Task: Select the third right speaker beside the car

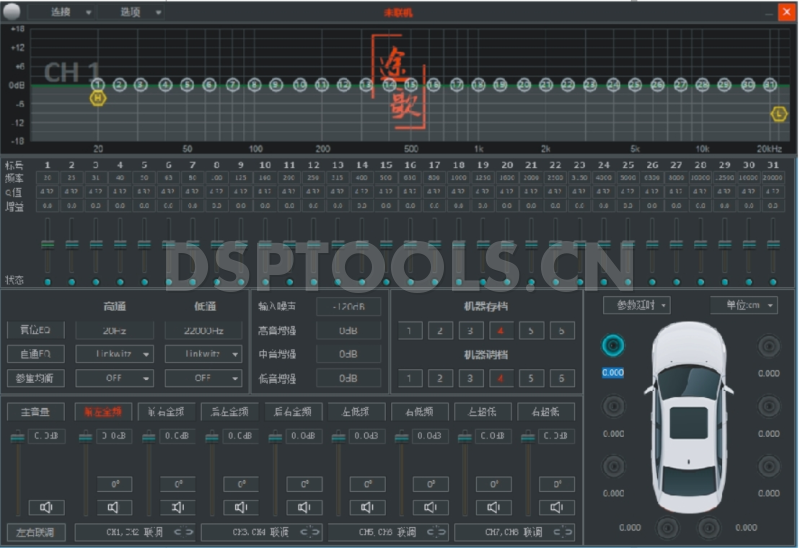Action: (x=768, y=466)
